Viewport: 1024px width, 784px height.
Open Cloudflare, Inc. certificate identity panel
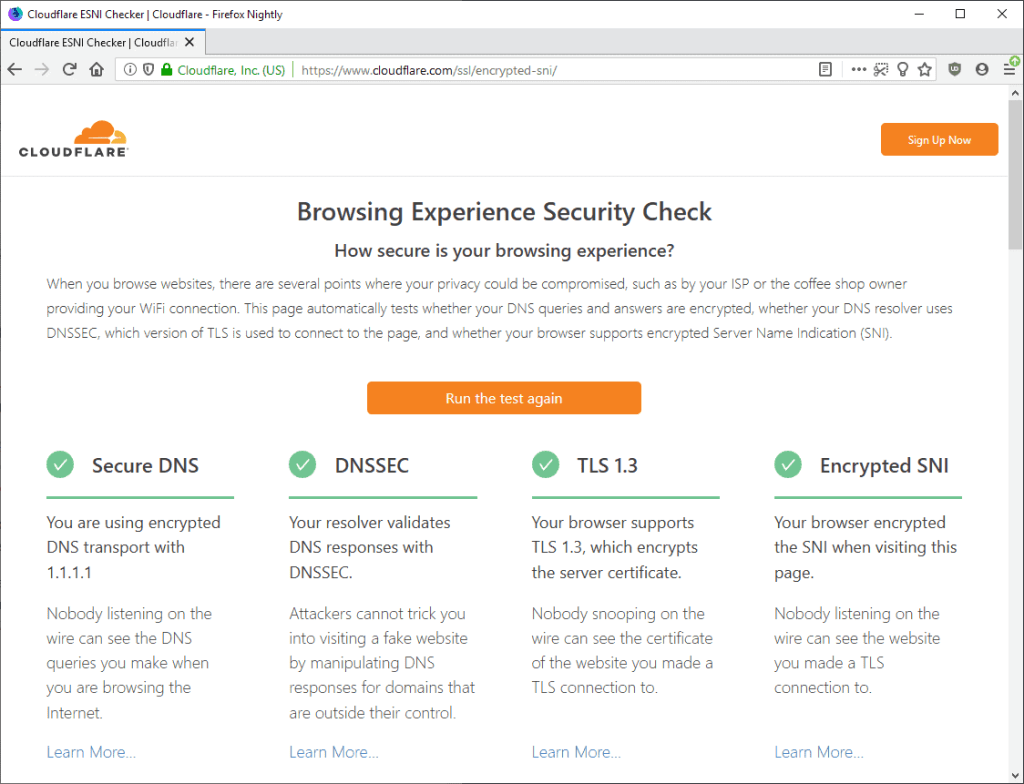point(230,70)
